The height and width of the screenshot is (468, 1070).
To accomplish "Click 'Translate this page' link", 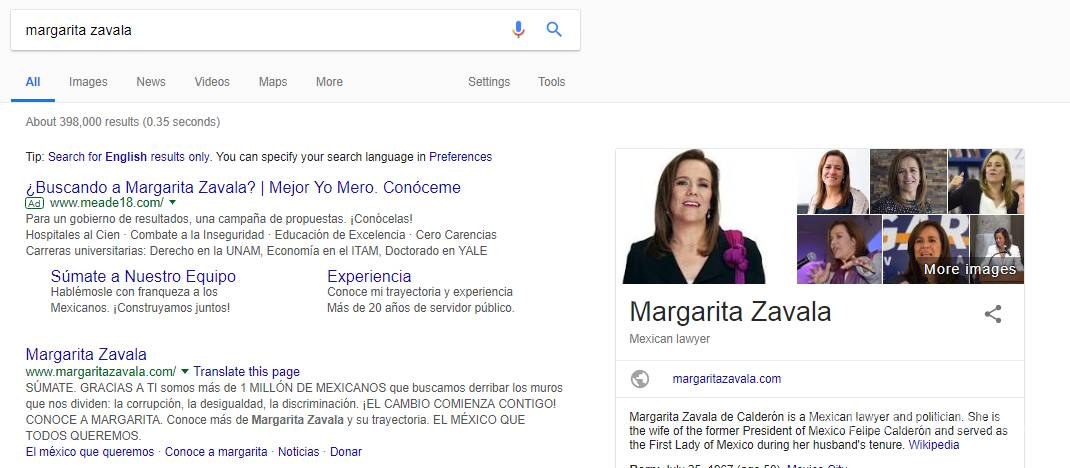I will click(246, 372).
